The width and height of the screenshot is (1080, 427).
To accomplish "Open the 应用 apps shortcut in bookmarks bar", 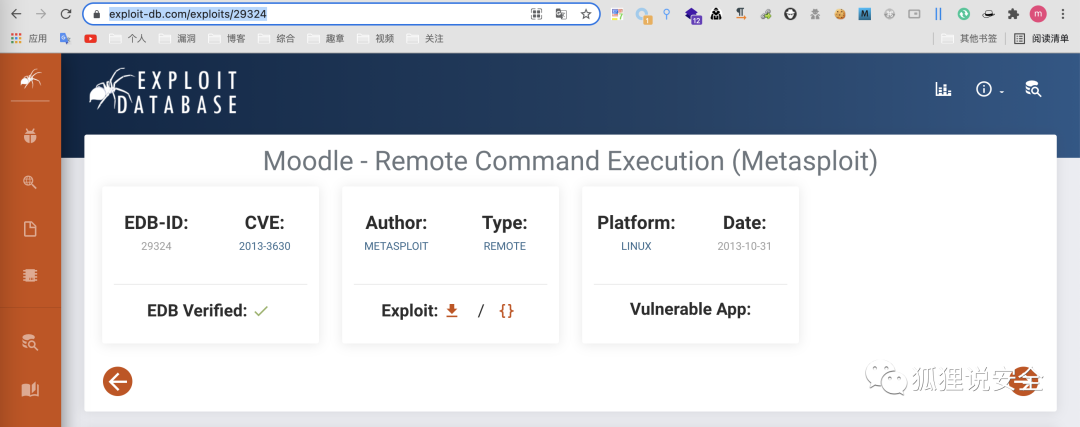I will pos(29,39).
